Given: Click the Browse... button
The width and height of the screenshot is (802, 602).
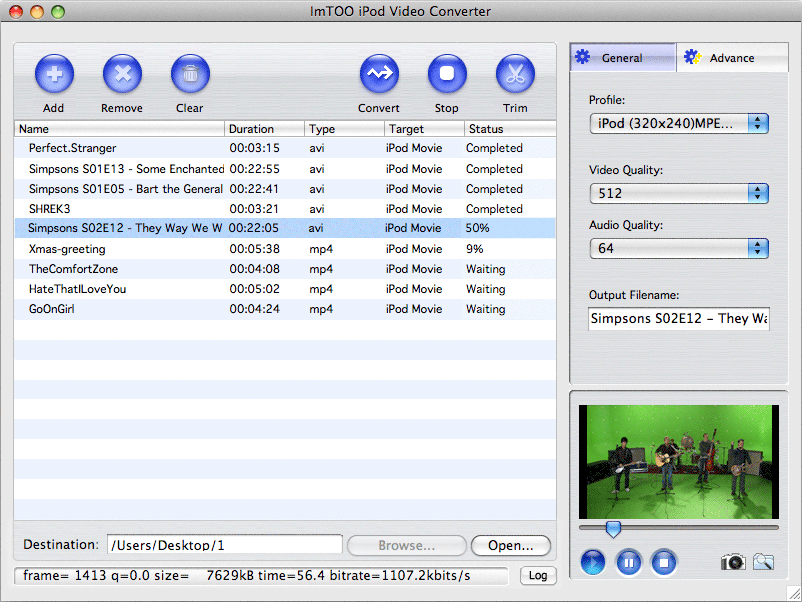Looking at the screenshot, I should tap(407, 545).
